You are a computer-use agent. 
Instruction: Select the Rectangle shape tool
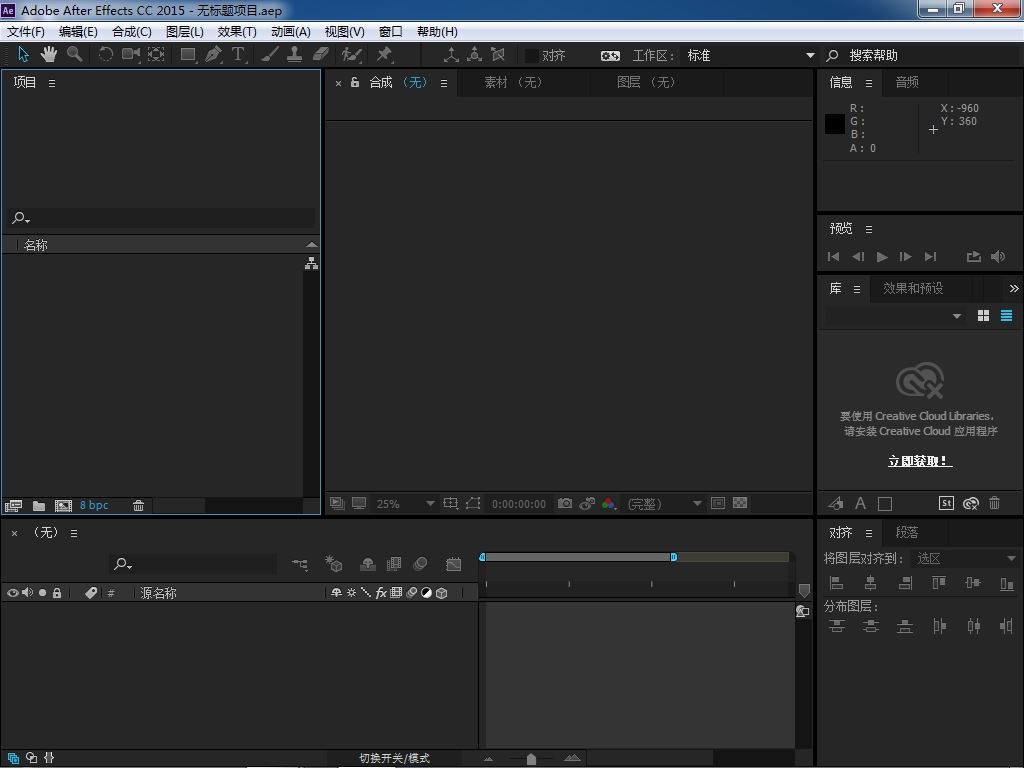(188, 55)
